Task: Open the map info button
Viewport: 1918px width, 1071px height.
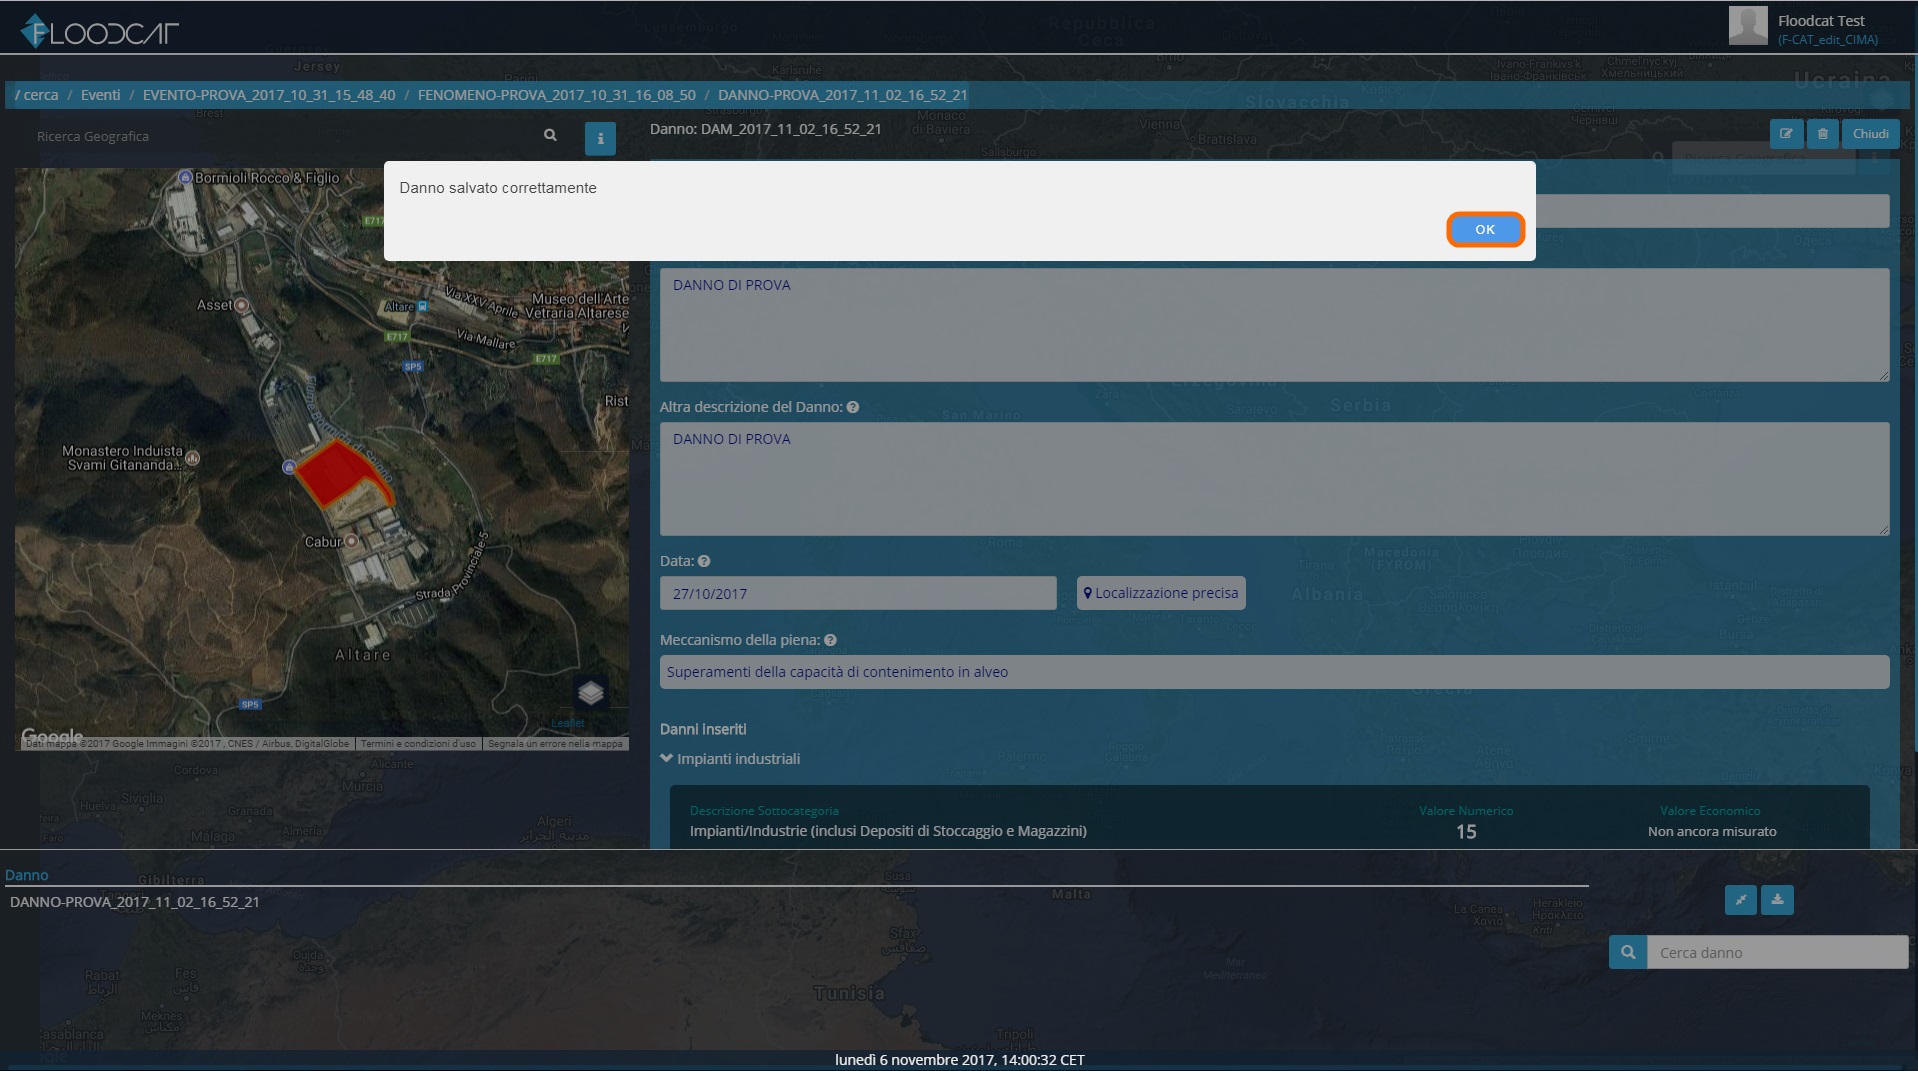Action: click(600, 139)
